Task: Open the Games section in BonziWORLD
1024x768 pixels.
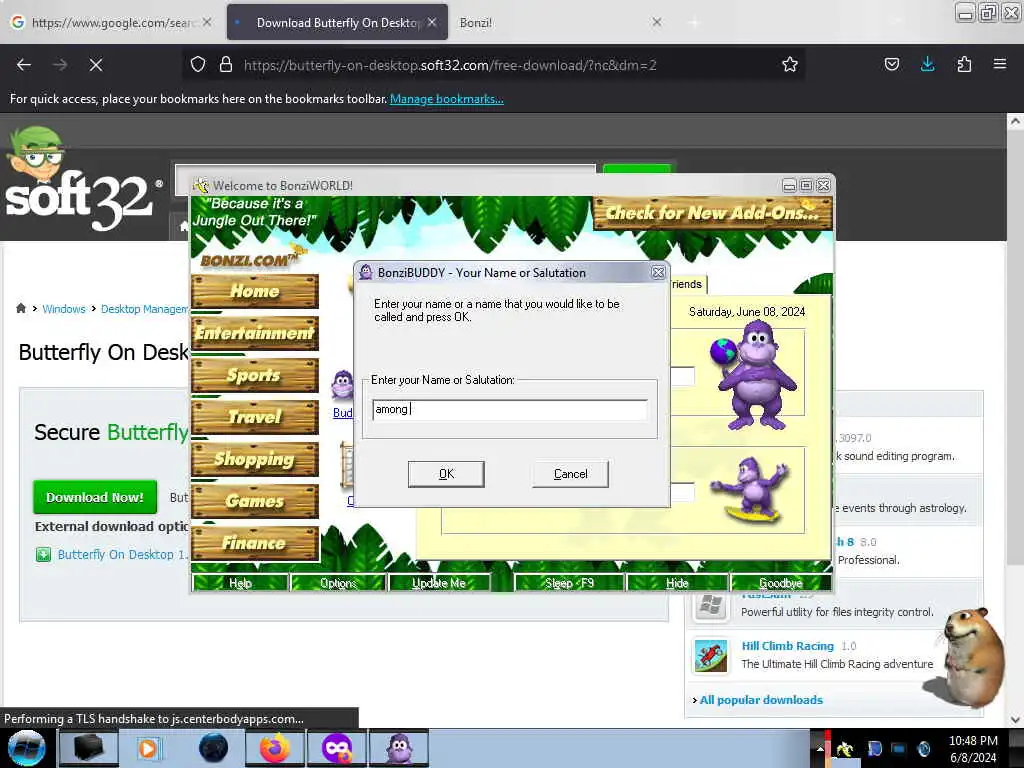Action: pos(255,501)
